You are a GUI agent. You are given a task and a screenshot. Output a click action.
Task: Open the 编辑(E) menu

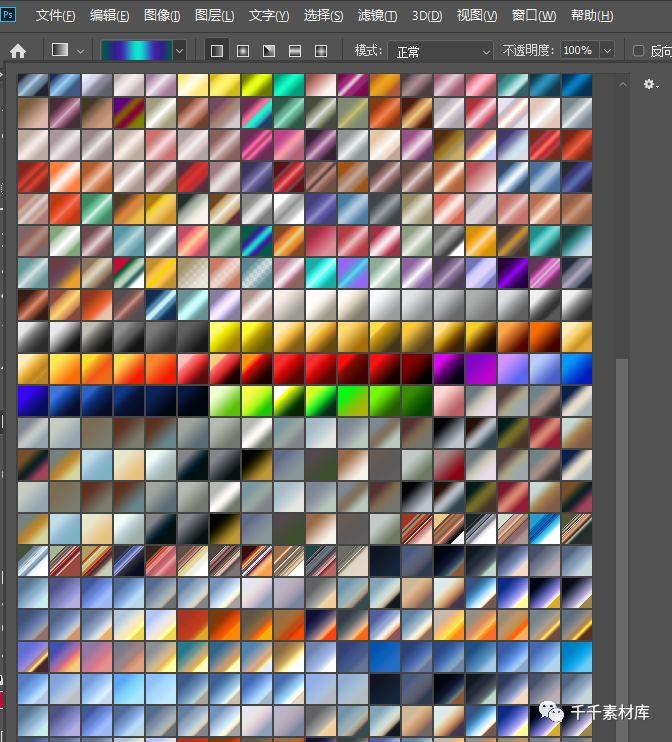coord(109,16)
